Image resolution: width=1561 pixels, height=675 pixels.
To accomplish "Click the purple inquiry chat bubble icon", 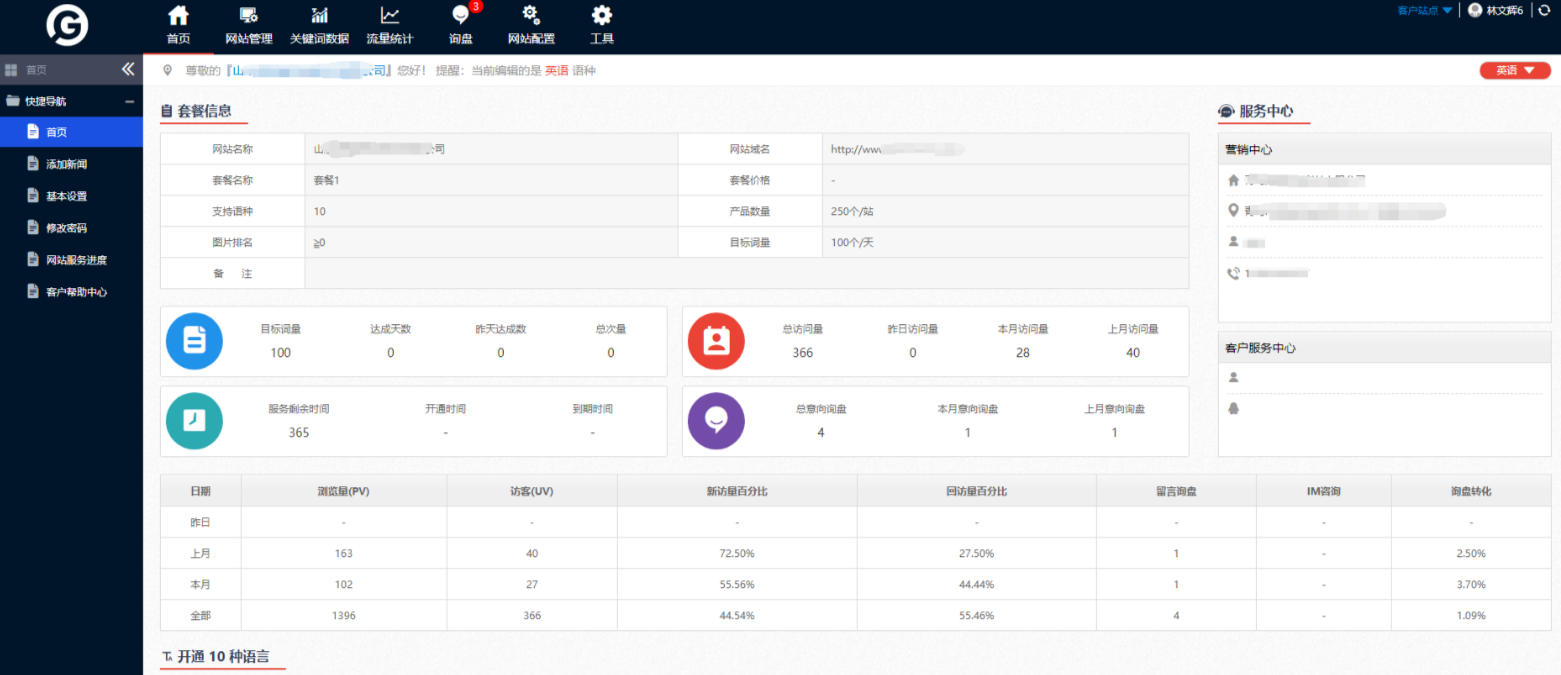I will pyautogui.click(x=716, y=421).
